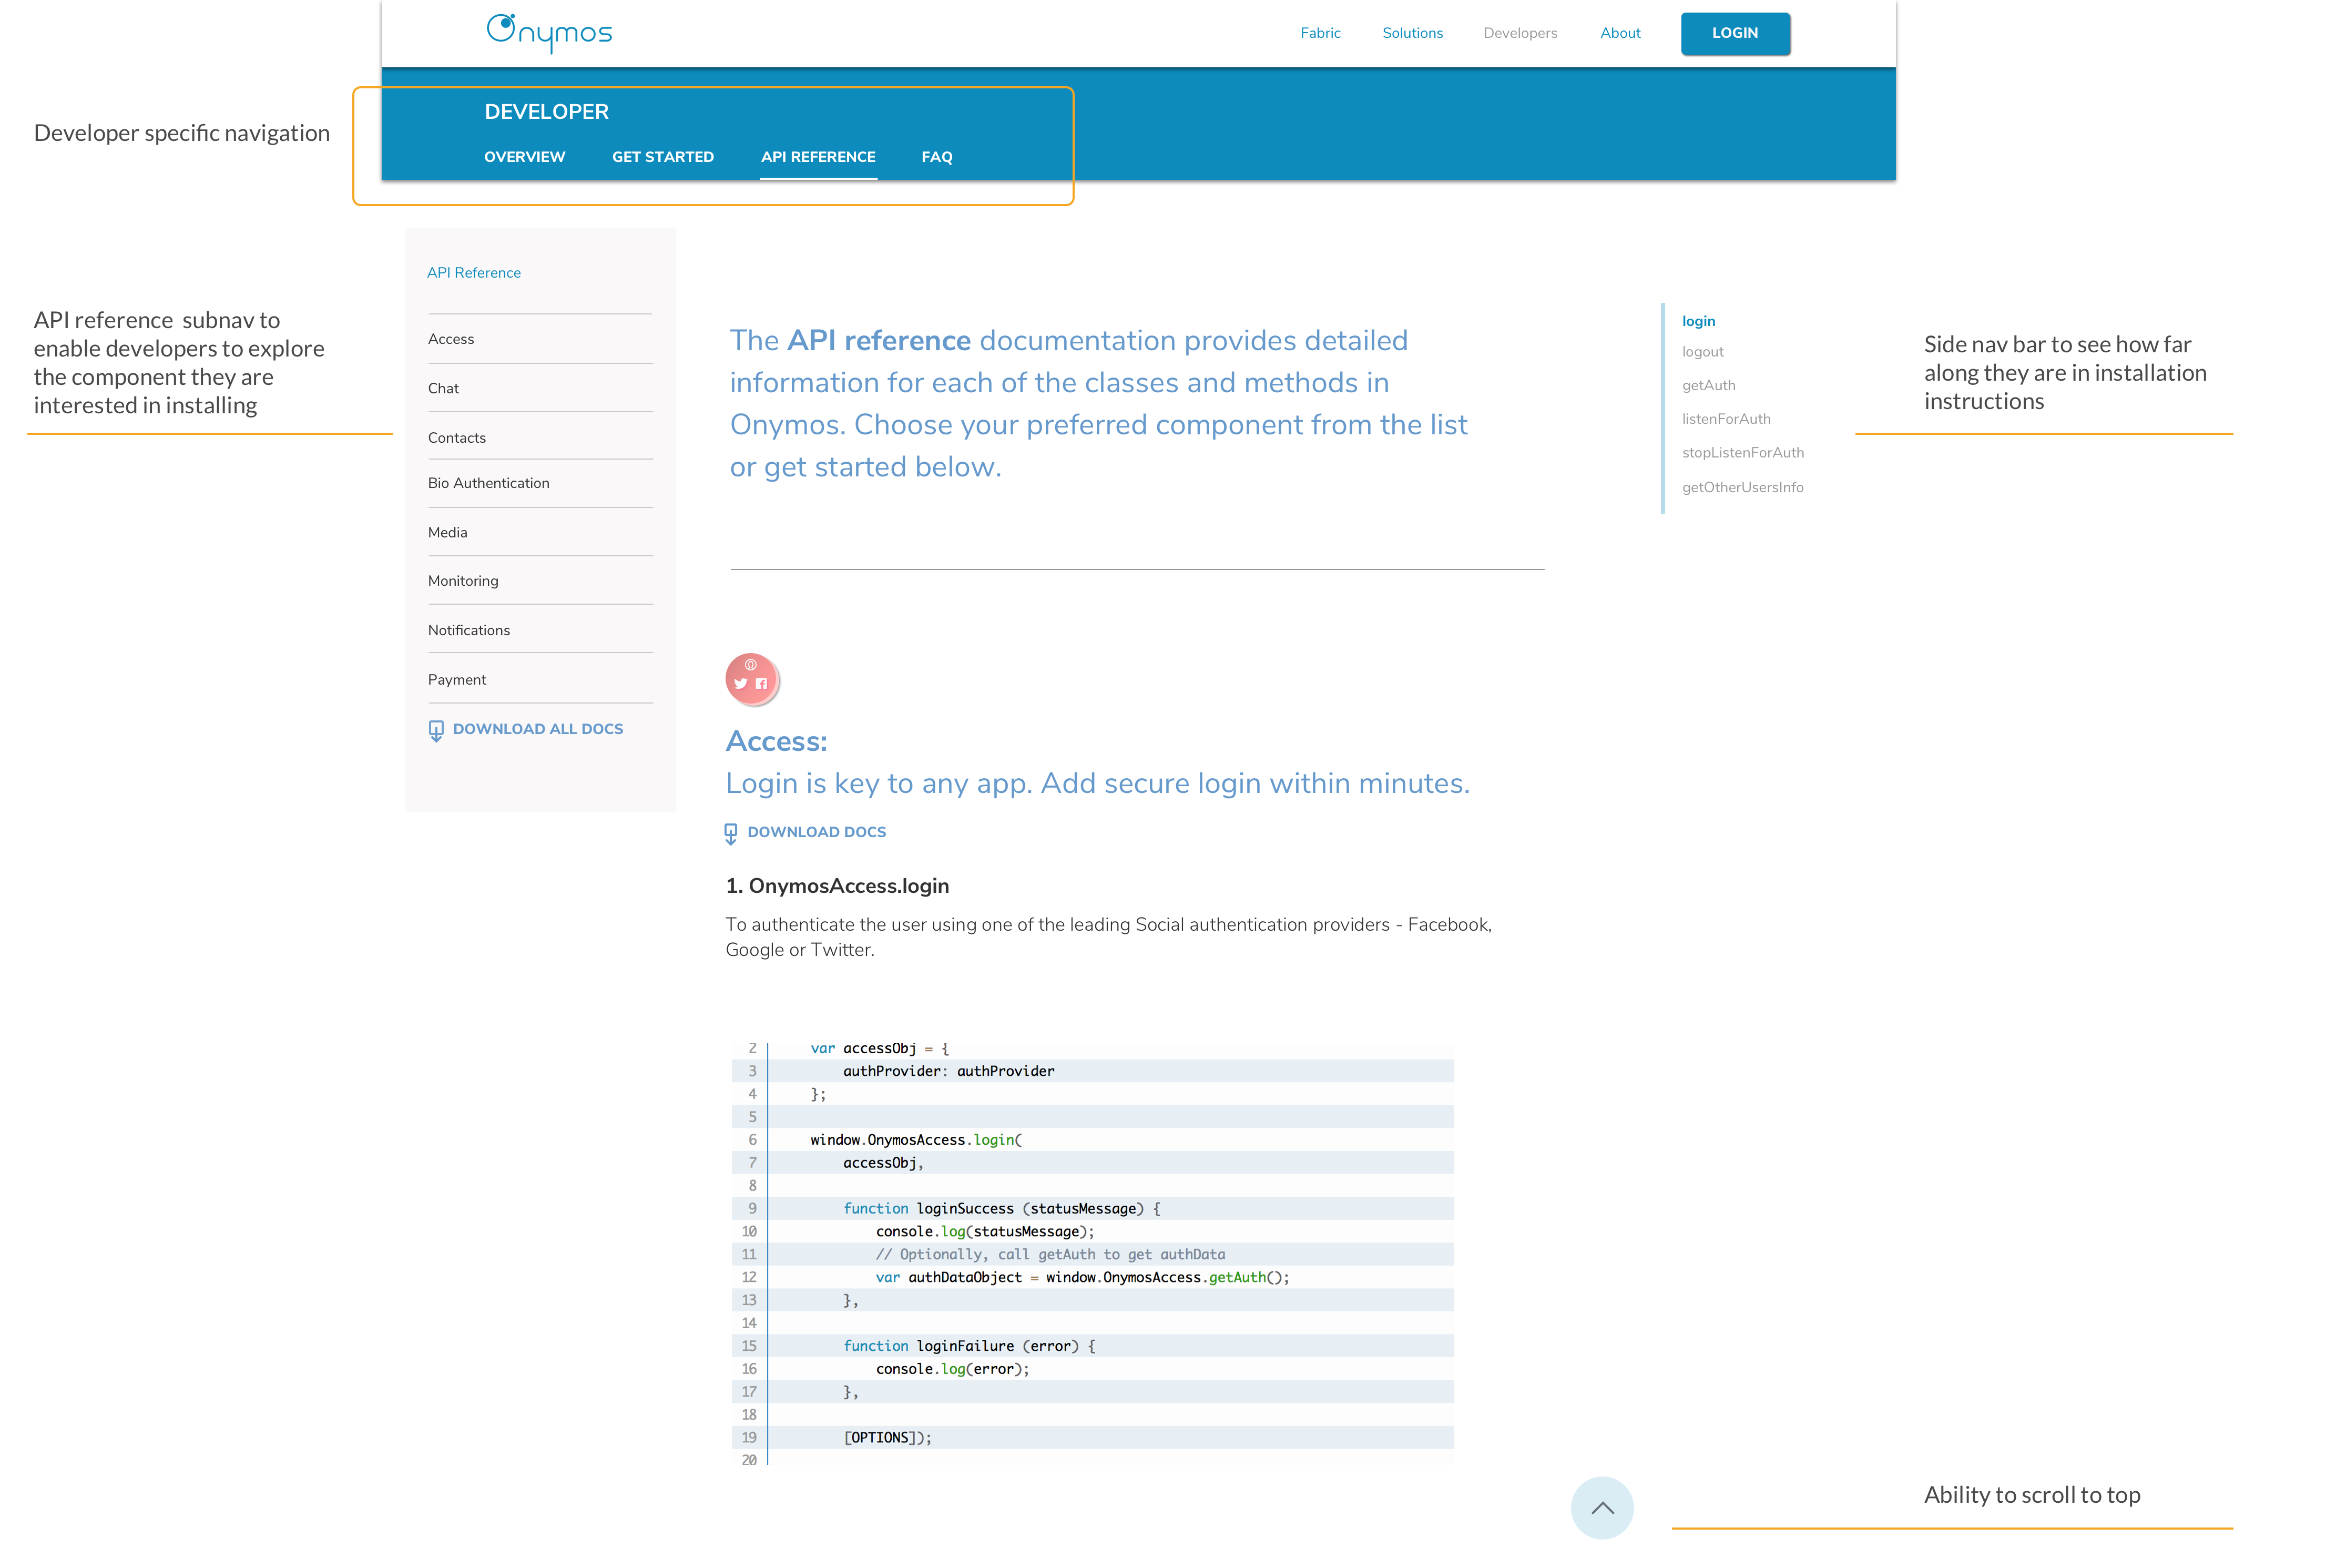2326x1568 pixels.
Task: Click the API Reference sidebar heading link
Action: point(474,273)
